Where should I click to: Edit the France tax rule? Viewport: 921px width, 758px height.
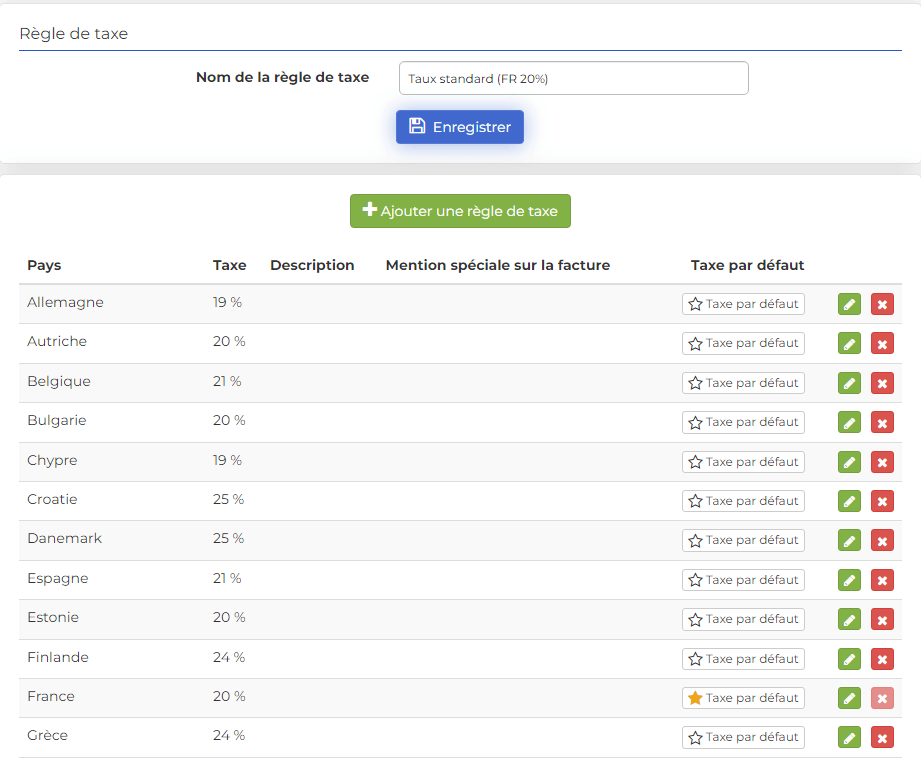849,698
